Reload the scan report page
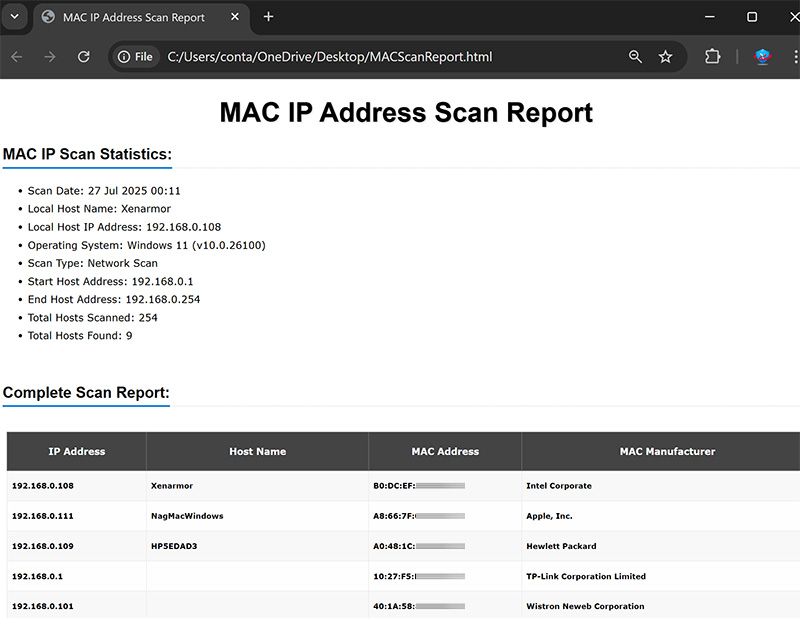This screenshot has height=618, width=800. point(84,57)
